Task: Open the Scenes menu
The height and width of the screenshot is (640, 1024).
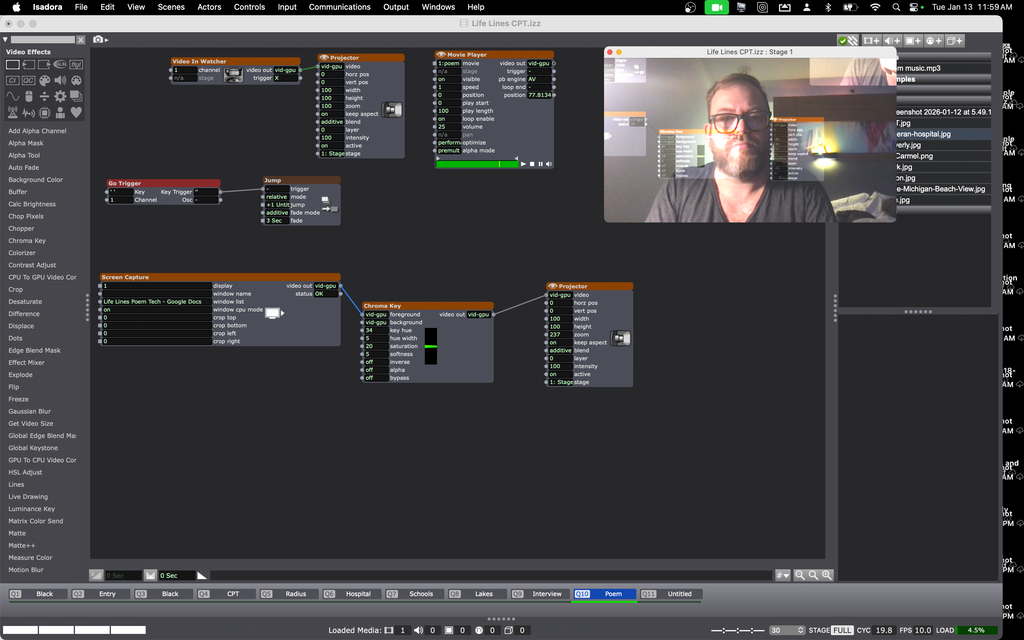Action: point(171,7)
